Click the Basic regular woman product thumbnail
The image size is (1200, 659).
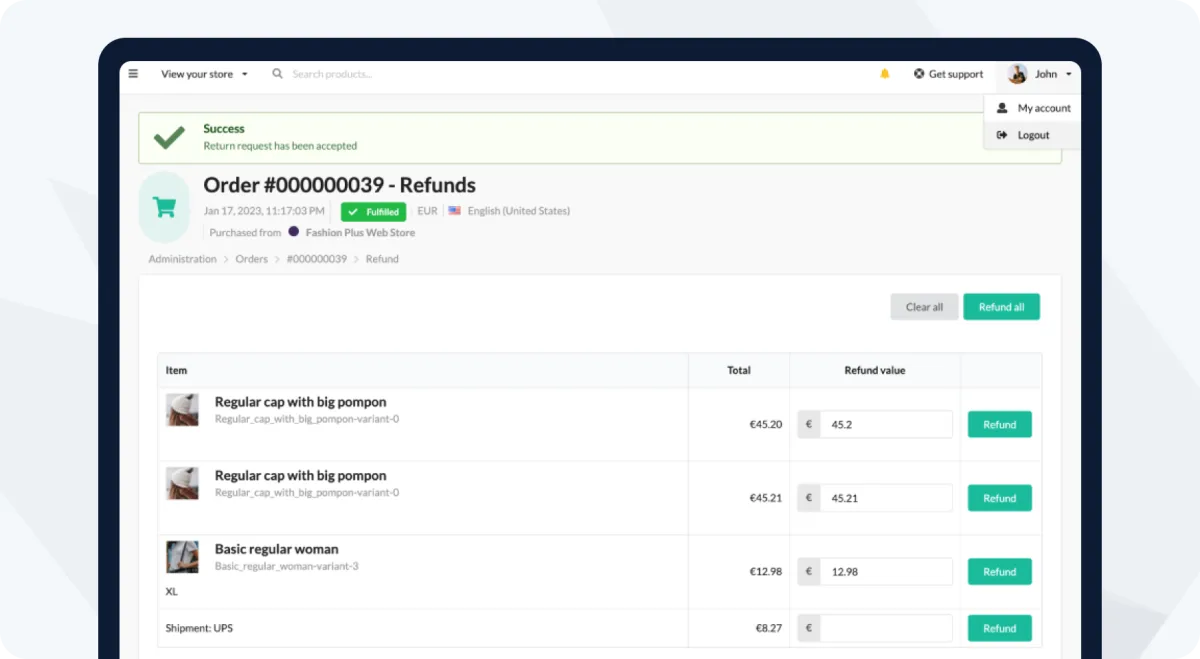(x=182, y=557)
